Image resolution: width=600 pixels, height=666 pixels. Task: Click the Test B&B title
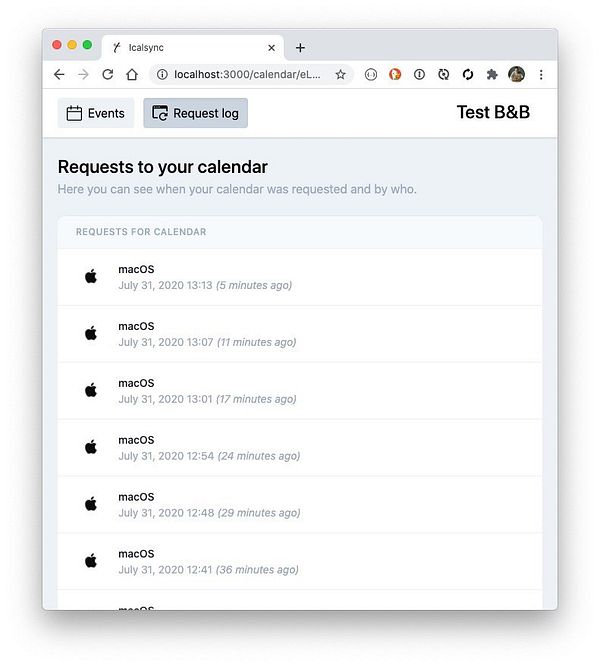[x=493, y=112]
